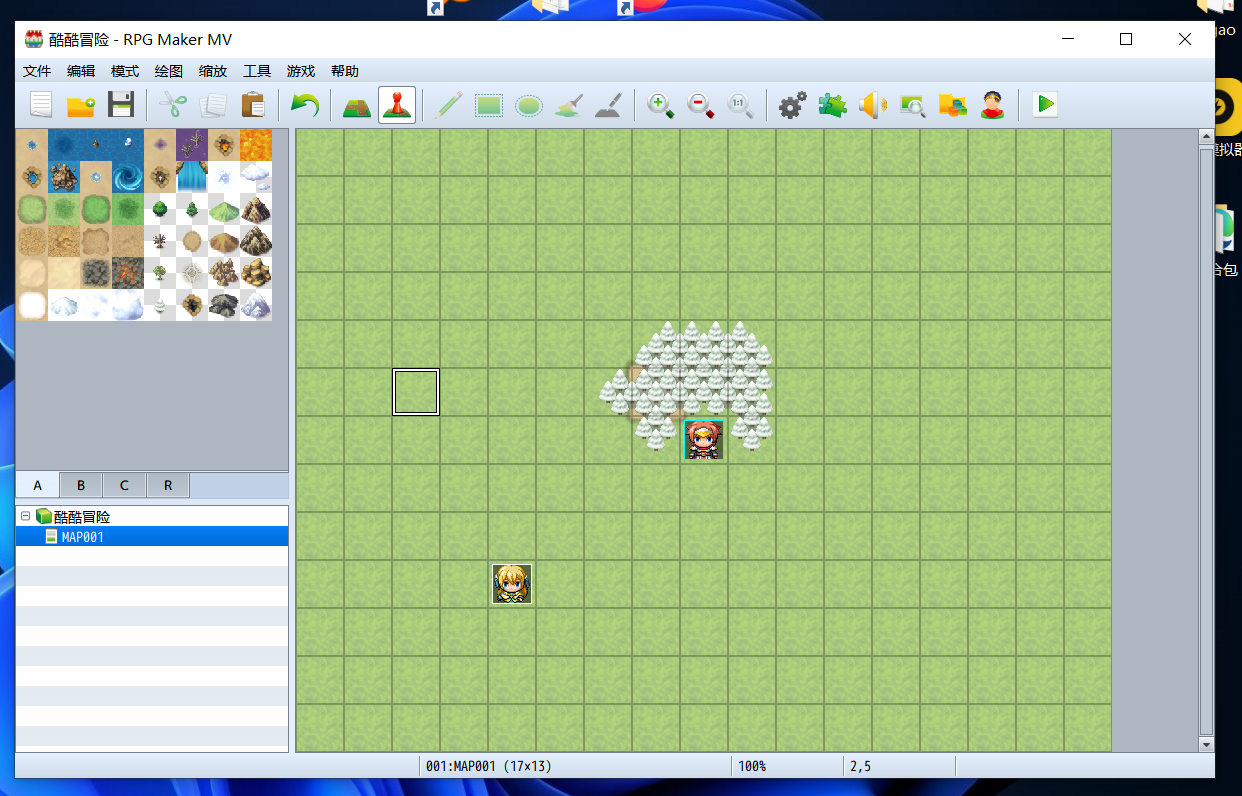The width and height of the screenshot is (1242, 796).
Task: Click the 2,5 coordinates in status bar
Action: tap(860, 766)
